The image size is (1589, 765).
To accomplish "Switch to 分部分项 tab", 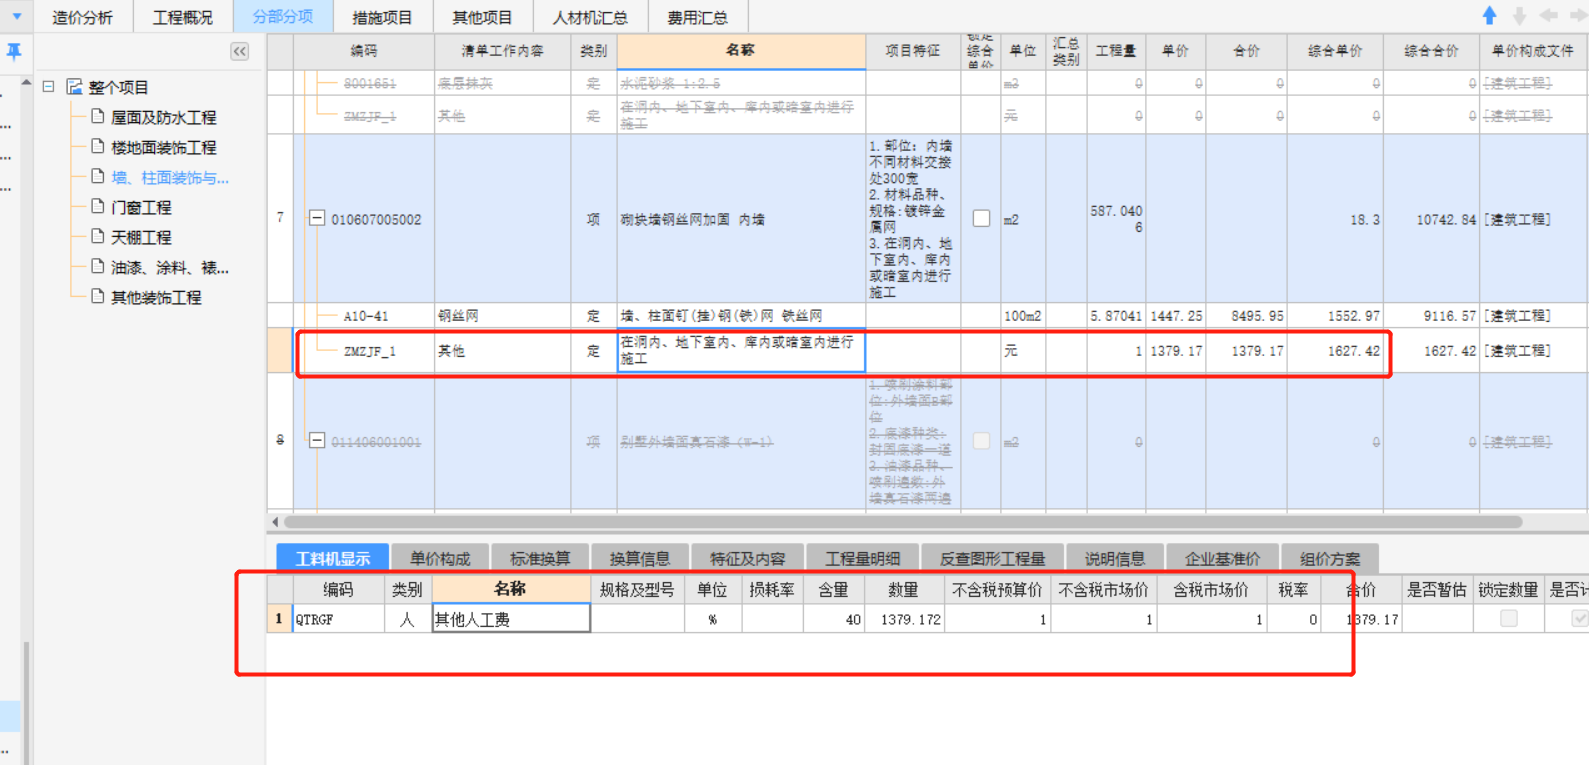I will point(283,17).
